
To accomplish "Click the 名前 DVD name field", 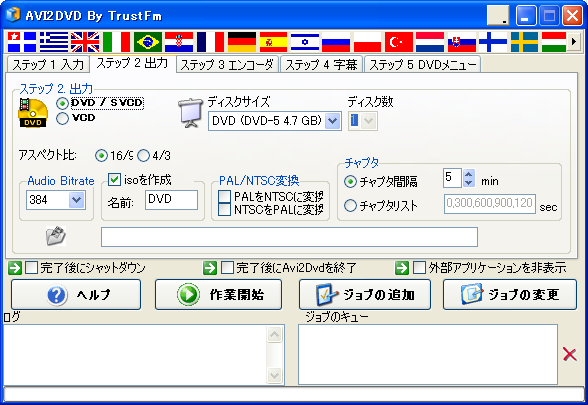I will coord(171,200).
